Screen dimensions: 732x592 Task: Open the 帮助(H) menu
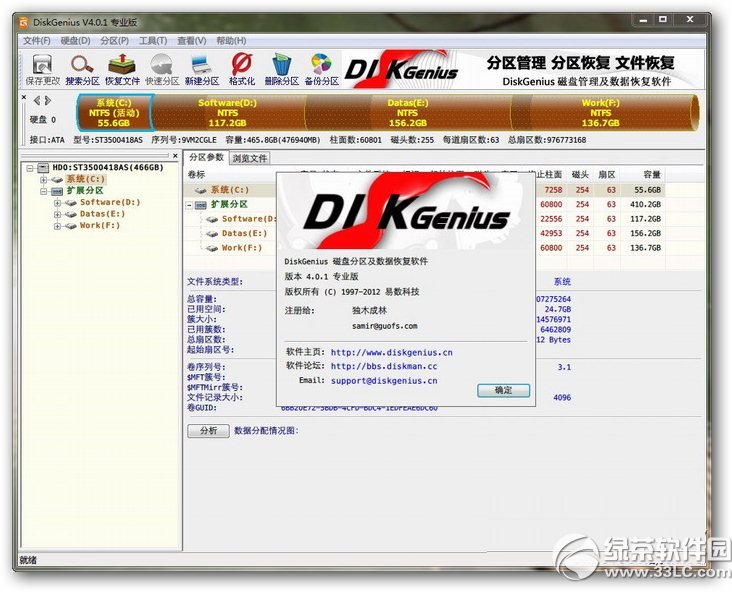coord(231,41)
